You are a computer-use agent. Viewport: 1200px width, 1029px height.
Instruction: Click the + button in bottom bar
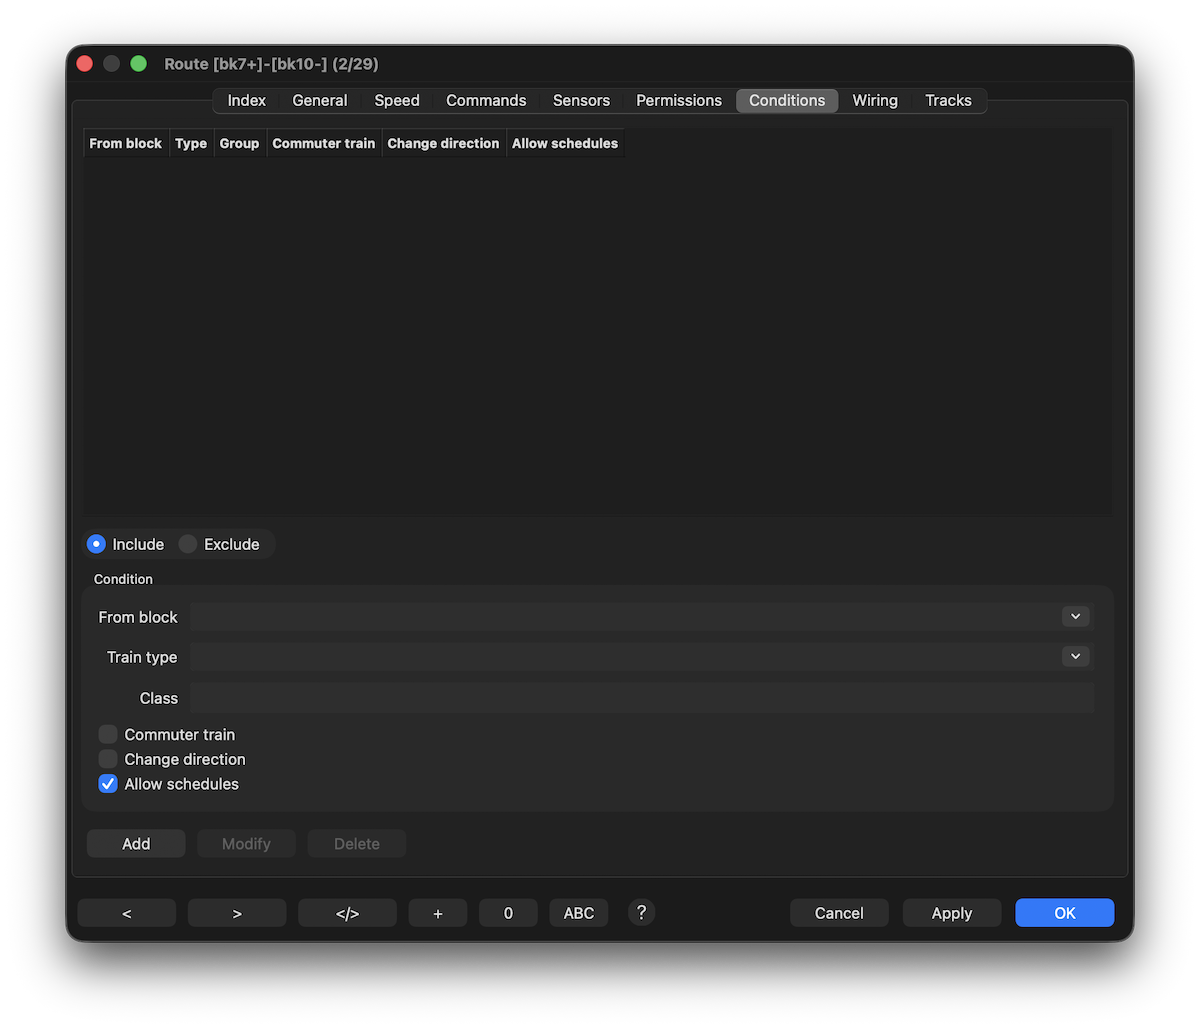click(x=438, y=913)
